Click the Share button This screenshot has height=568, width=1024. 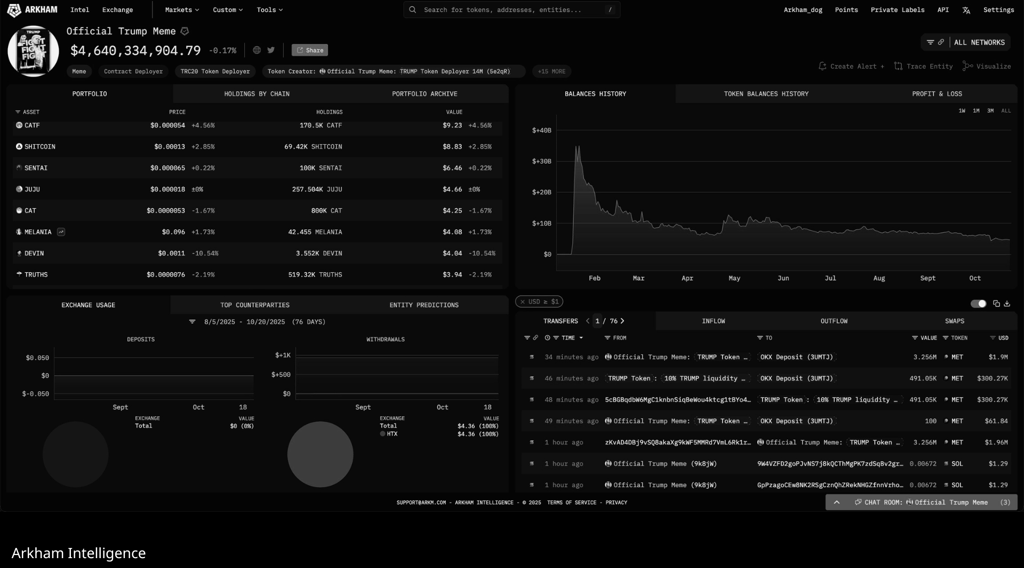[x=310, y=50]
